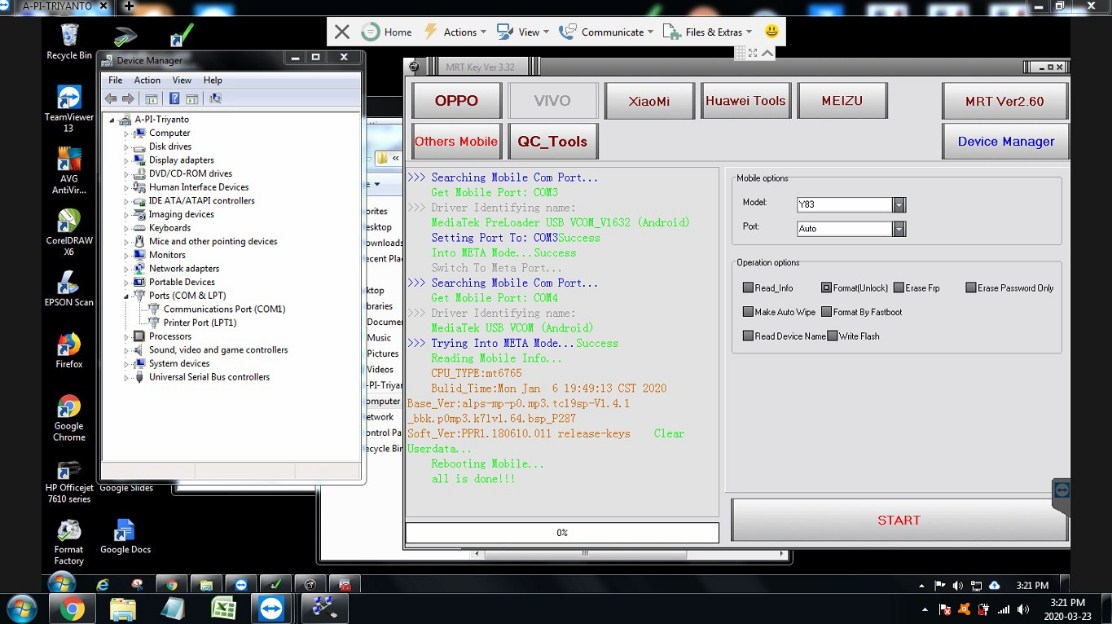Open Device Manager Help menu
1112x624 pixels.
coord(213,80)
